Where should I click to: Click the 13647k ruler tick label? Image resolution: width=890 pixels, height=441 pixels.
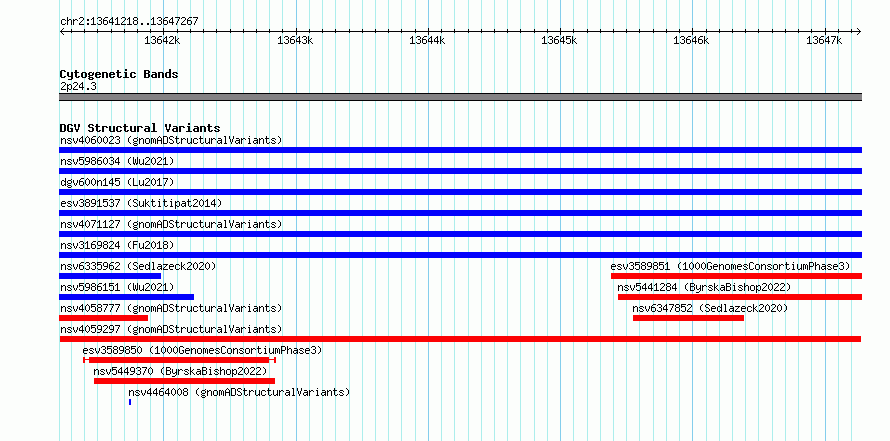click(824, 40)
